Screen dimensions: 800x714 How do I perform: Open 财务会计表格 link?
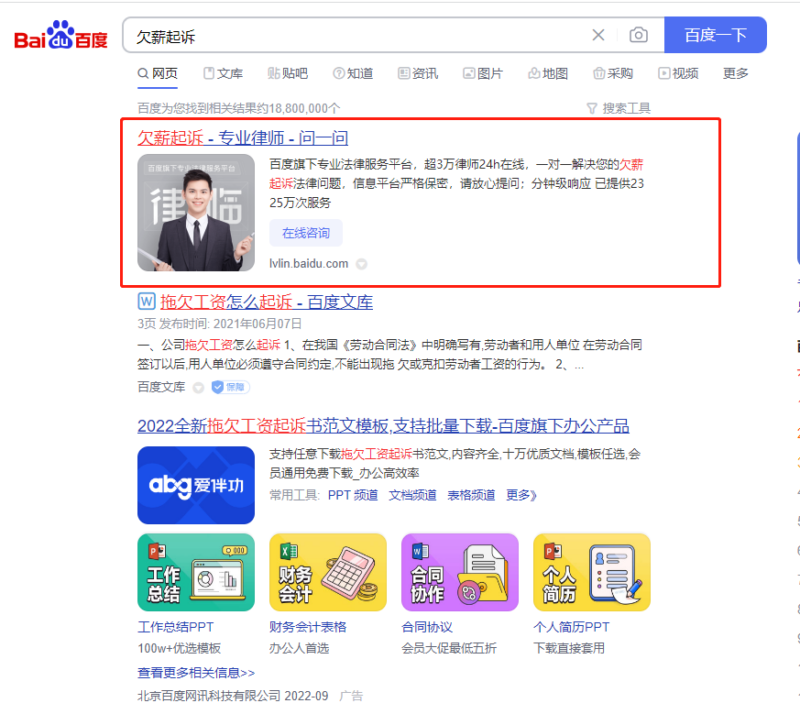point(308,627)
